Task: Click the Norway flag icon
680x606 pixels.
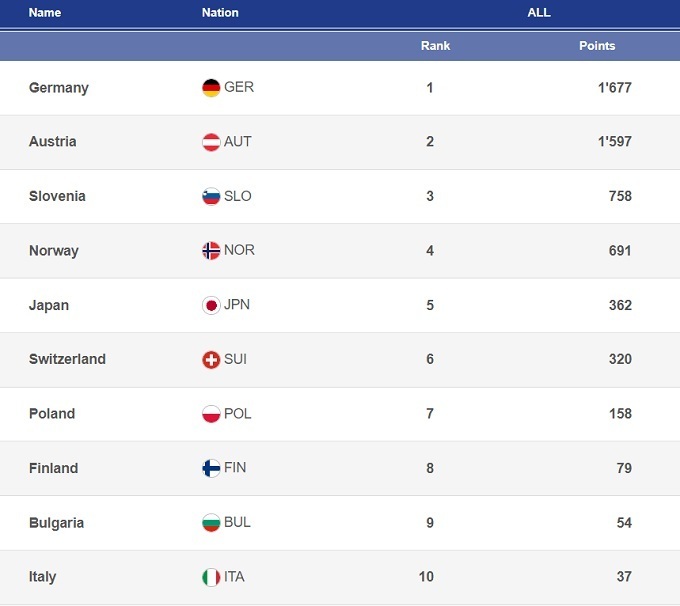Action: tap(211, 251)
